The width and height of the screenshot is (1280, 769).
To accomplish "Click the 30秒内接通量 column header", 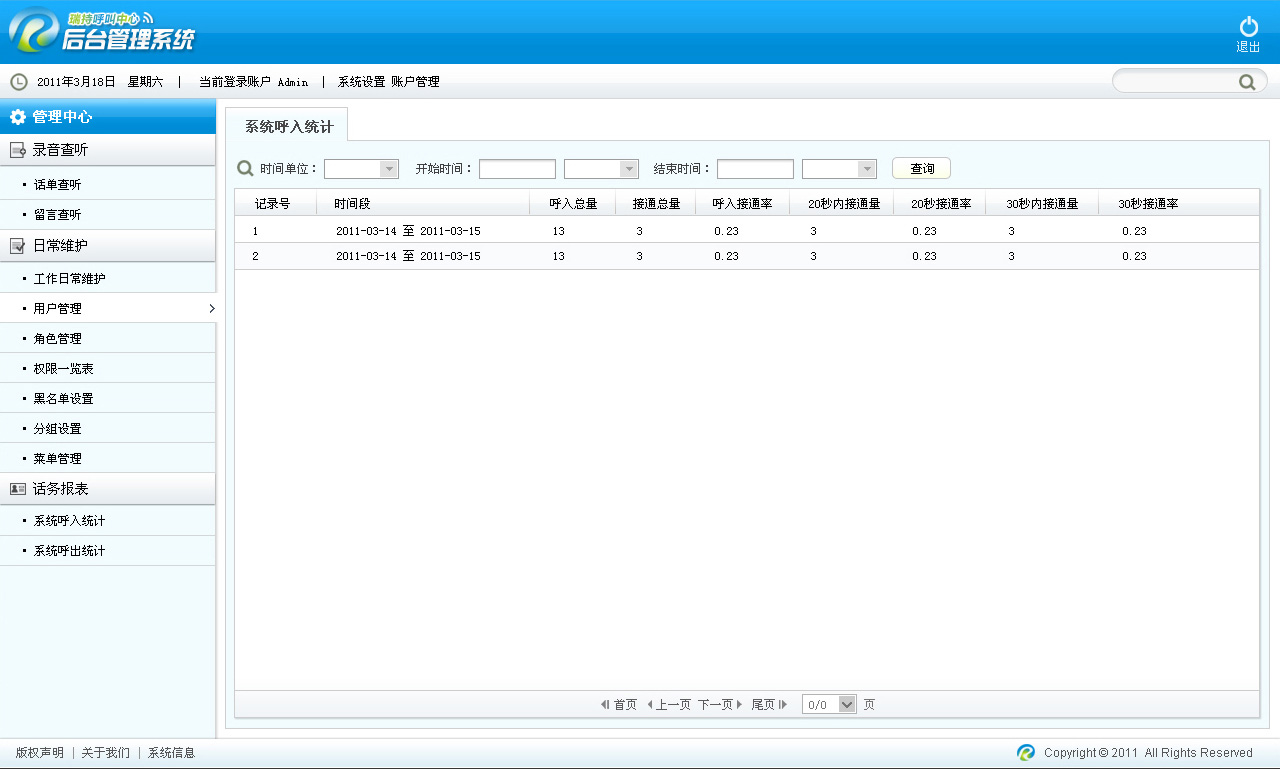I will (1042, 203).
